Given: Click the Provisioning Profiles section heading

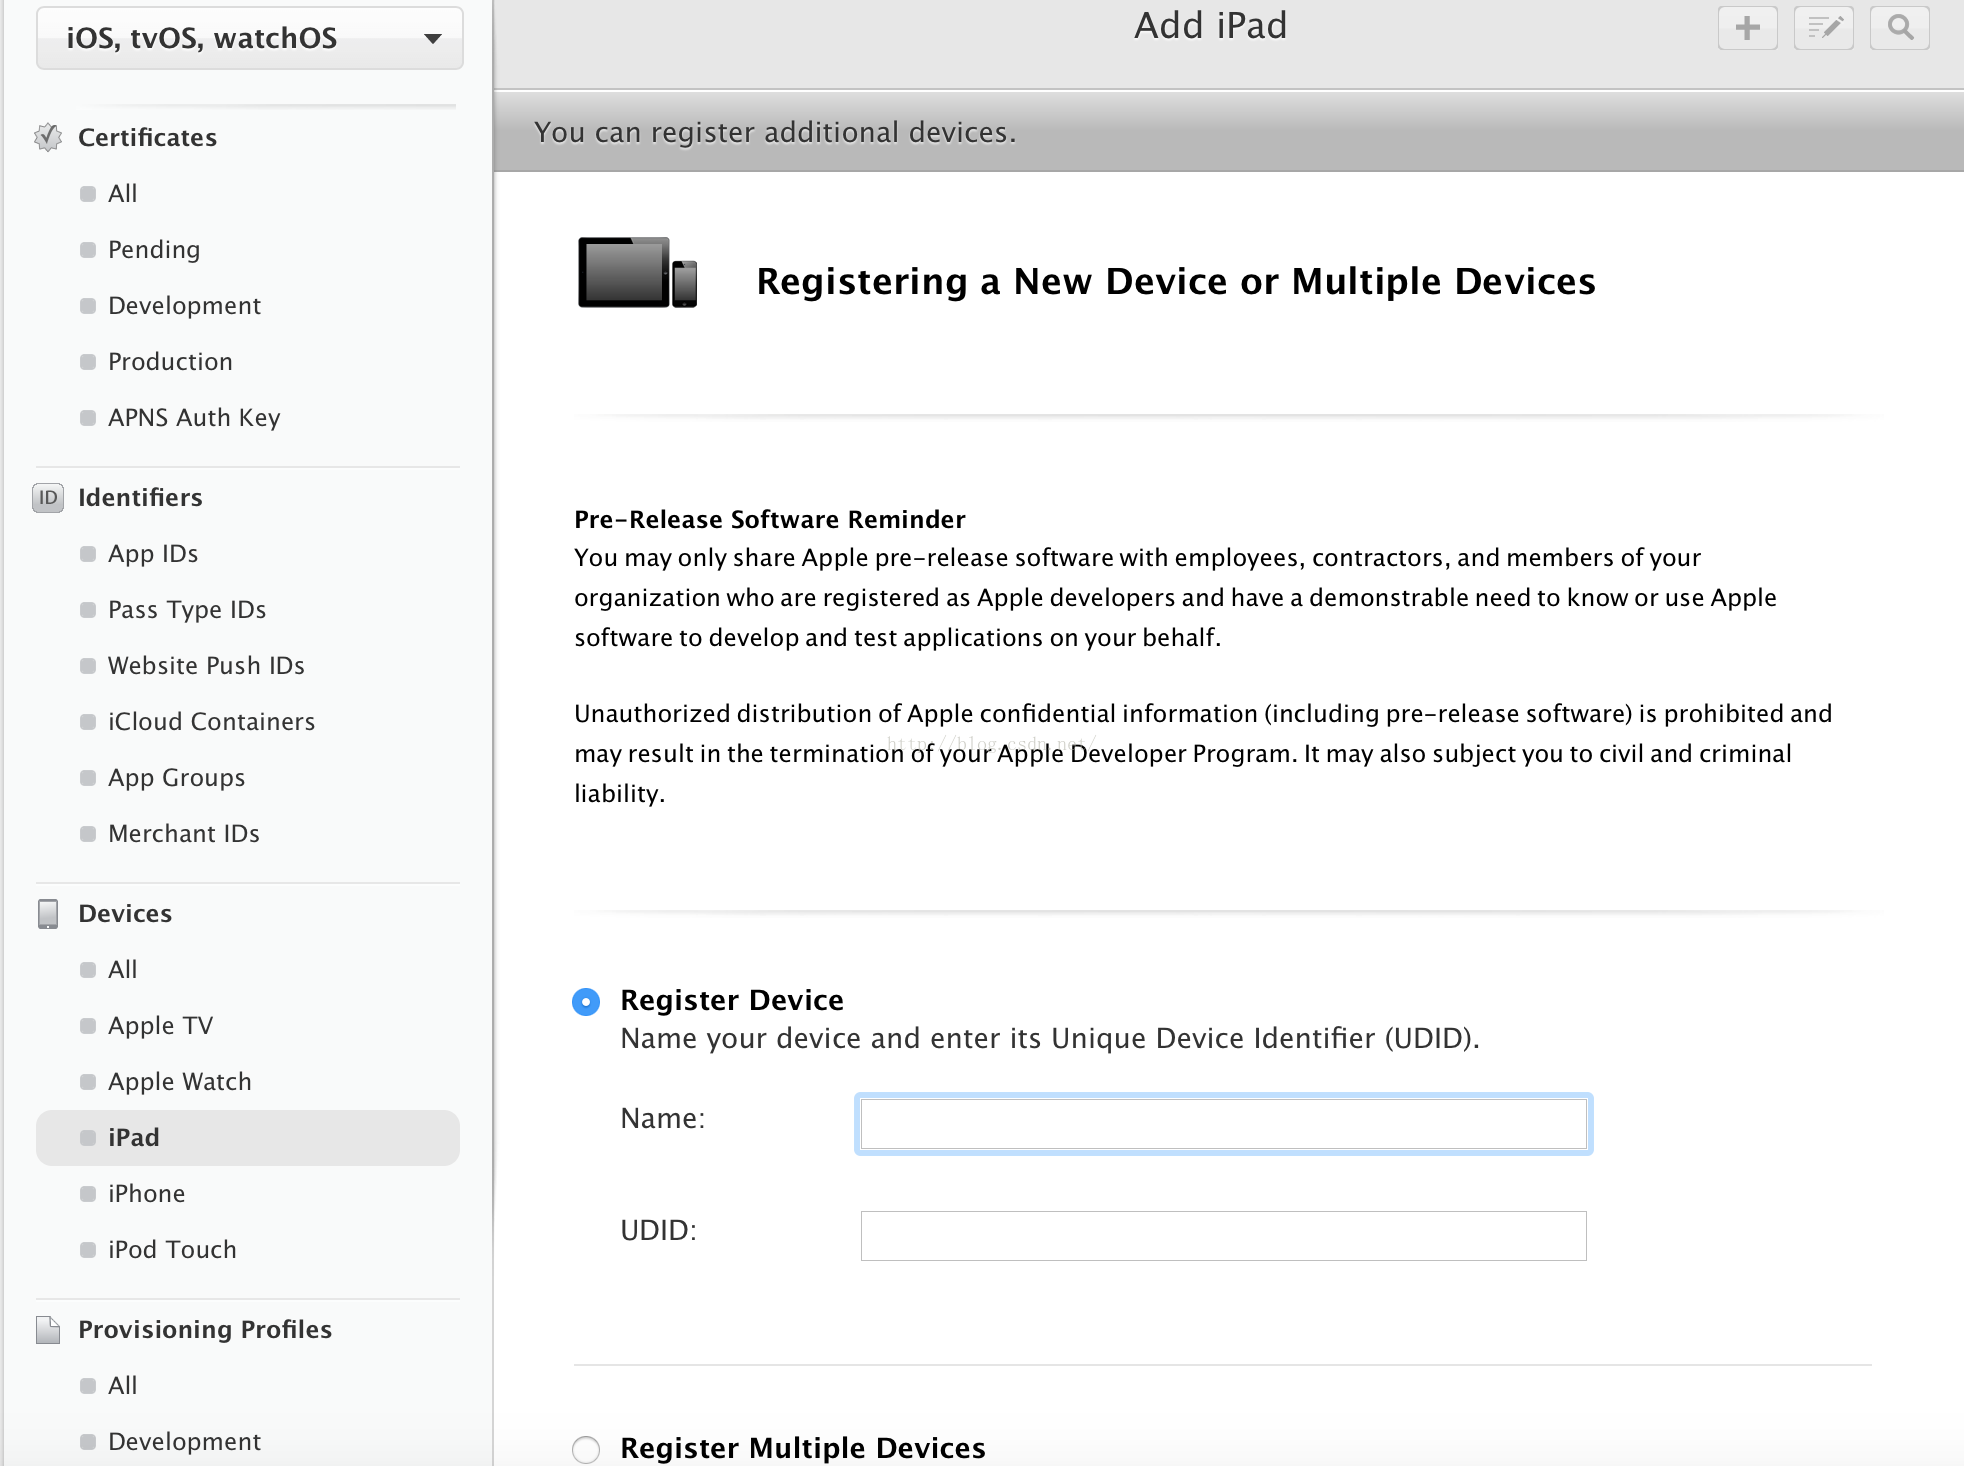Looking at the screenshot, I should pyautogui.click(x=205, y=1329).
